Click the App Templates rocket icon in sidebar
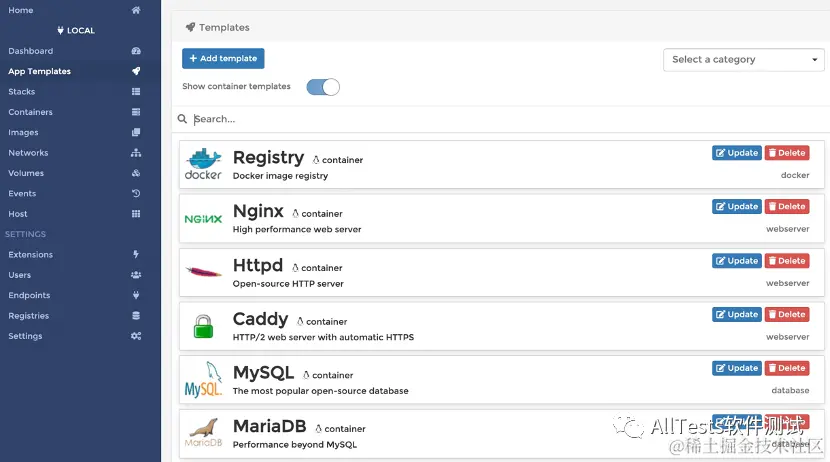This screenshot has height=462, width=830. point(136,71)
